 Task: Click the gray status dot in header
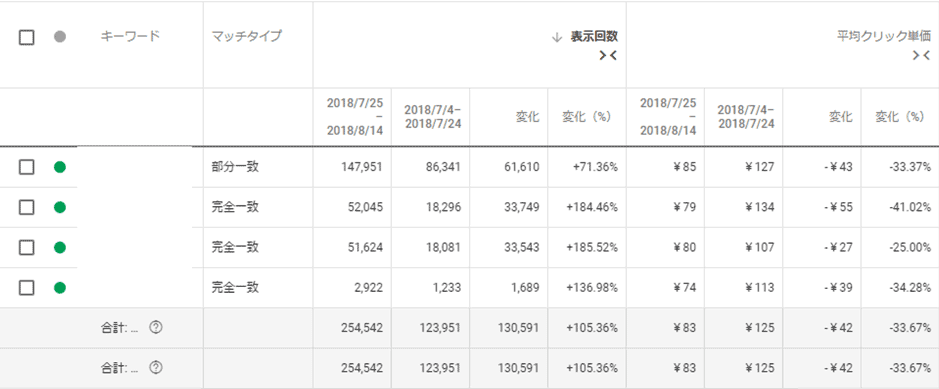(x=59, y=37)
